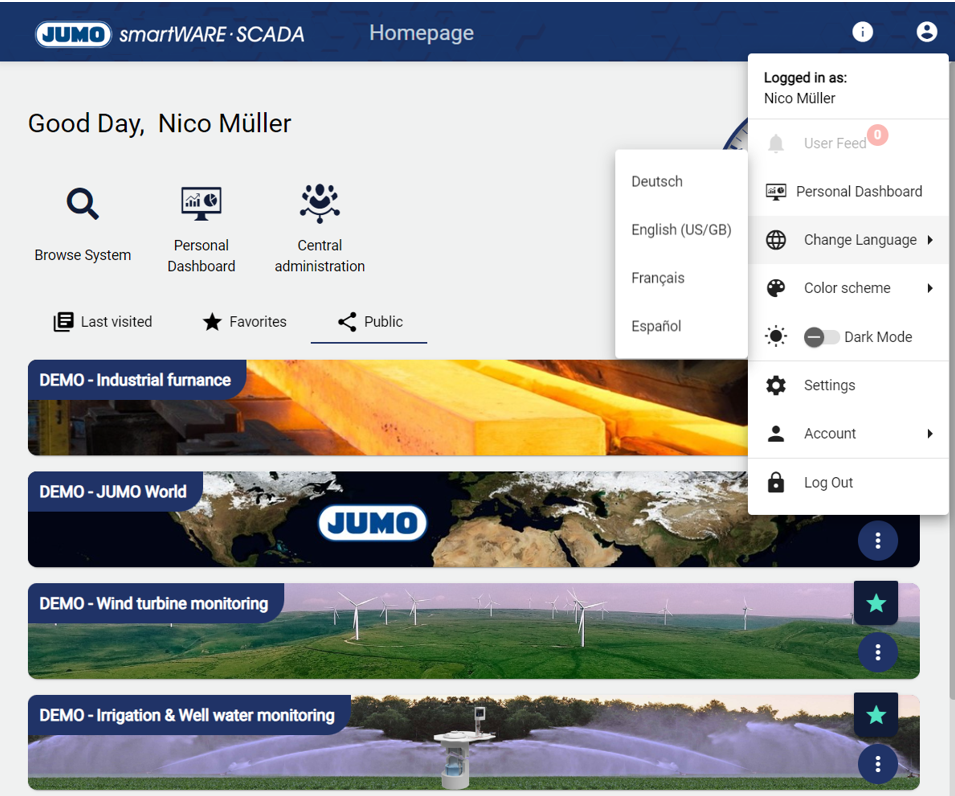Switch to the Last visited tab

(x=103, y=322)
